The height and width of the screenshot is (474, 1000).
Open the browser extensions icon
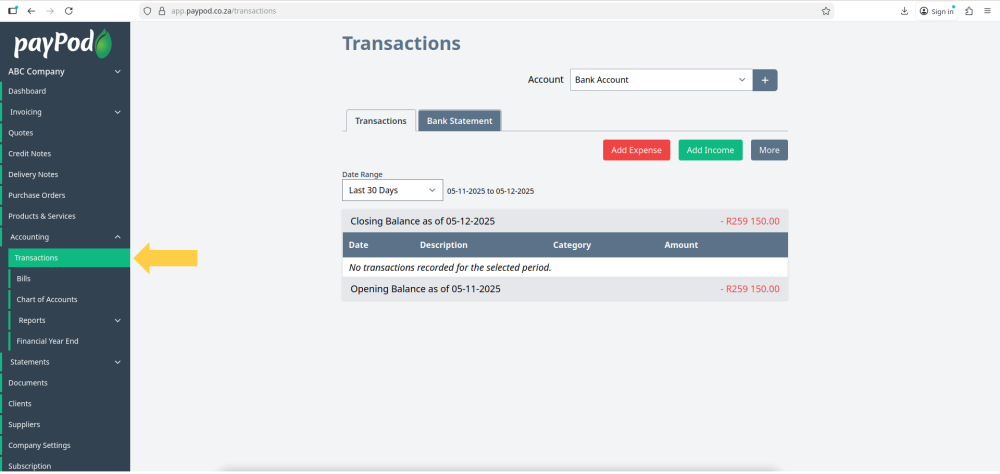coord(969,11)
